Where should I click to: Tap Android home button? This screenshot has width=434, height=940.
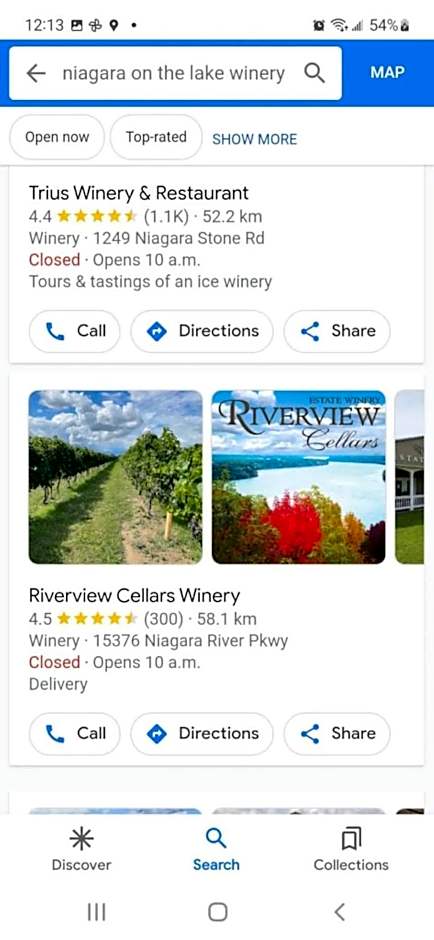click(x=218, y=912)
